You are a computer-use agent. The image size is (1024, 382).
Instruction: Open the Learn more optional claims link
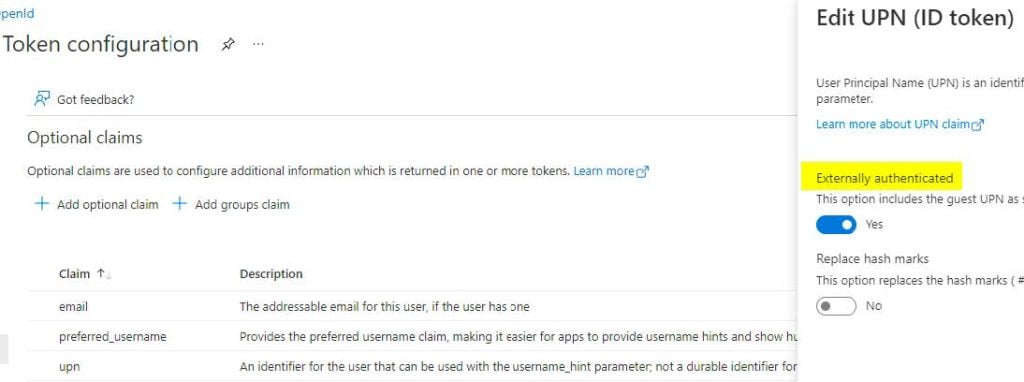click(603, 171)
